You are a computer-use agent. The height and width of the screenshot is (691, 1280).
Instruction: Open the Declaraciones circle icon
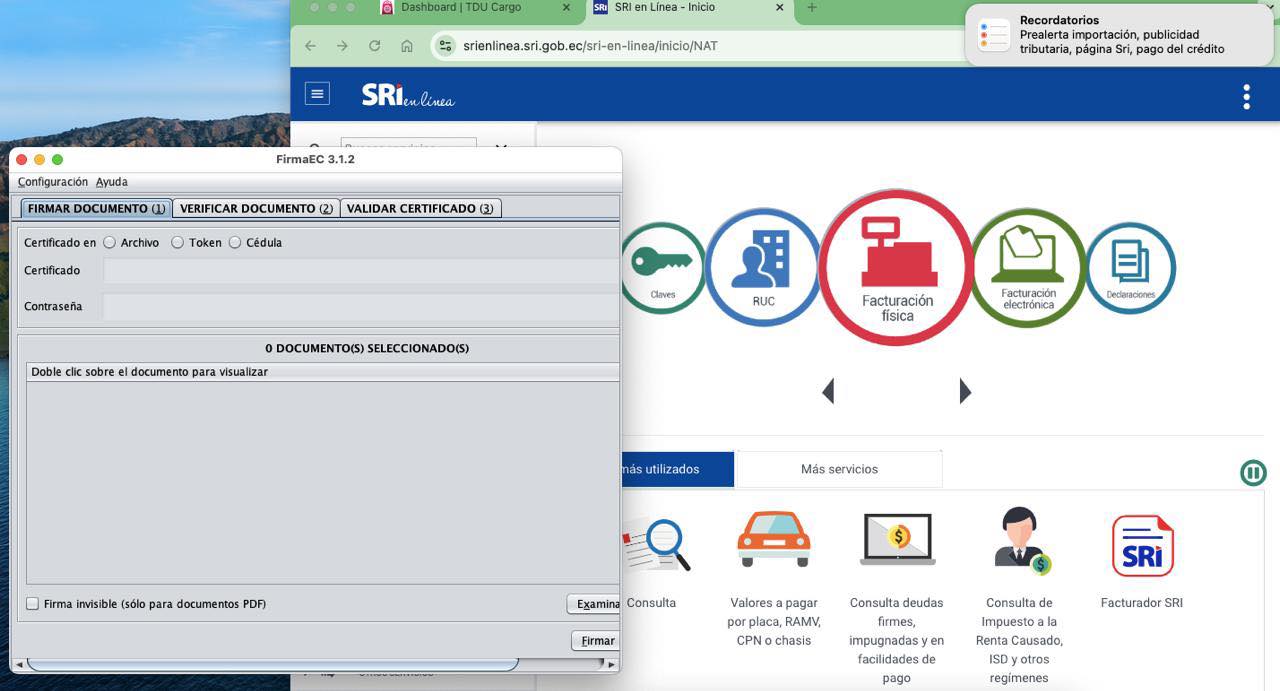click(x=1130, y=267)
